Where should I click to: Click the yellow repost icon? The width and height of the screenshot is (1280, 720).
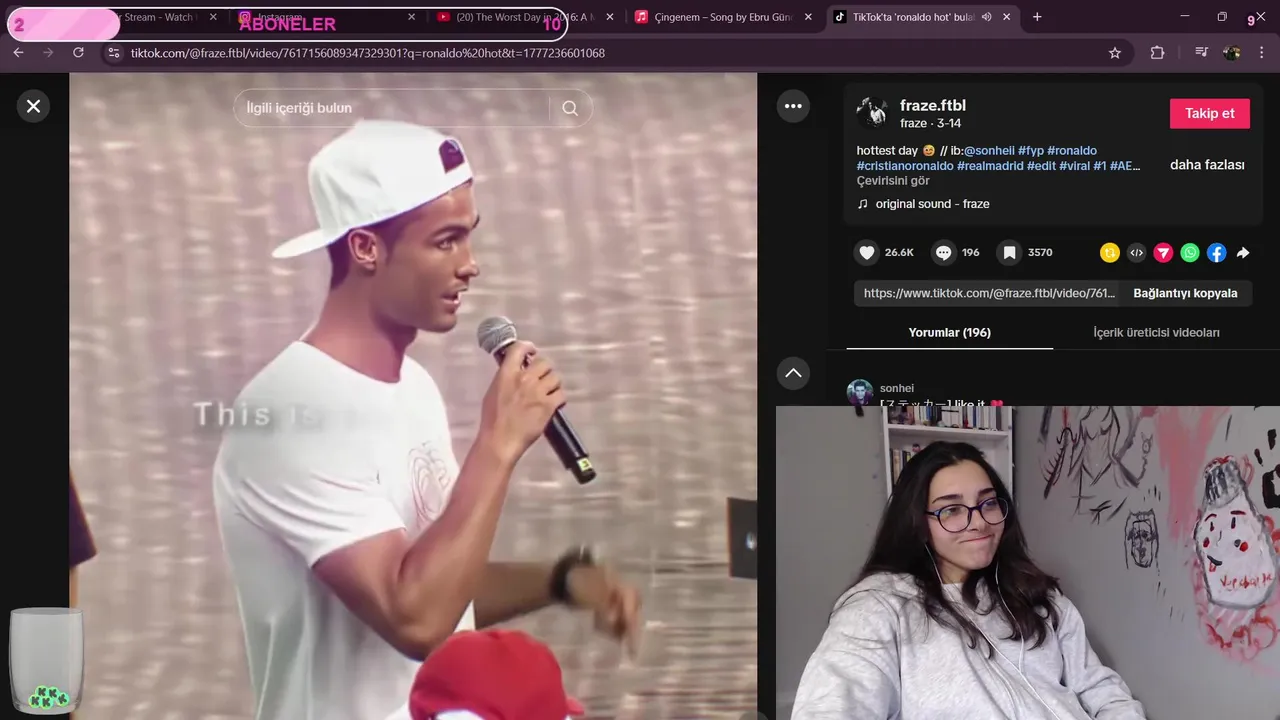tap(1109, 253)
